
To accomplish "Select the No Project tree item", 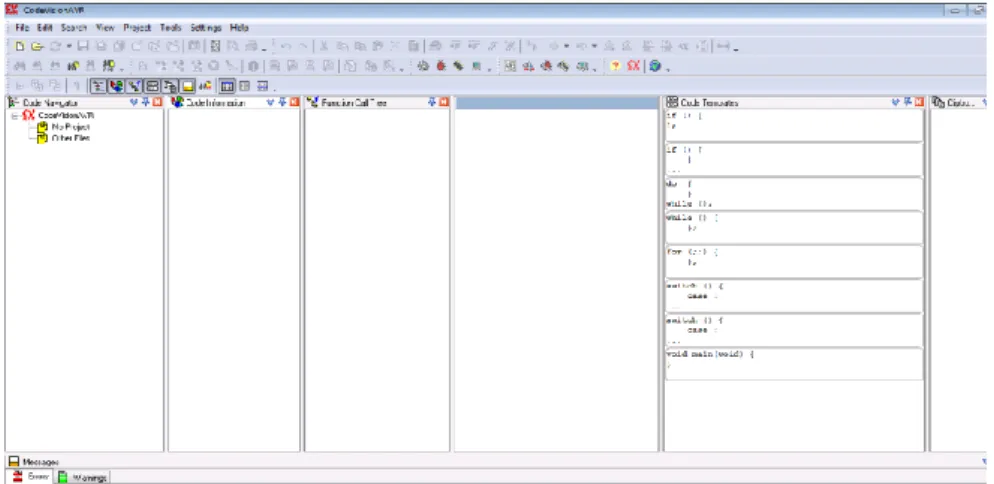I will point(70,127).
